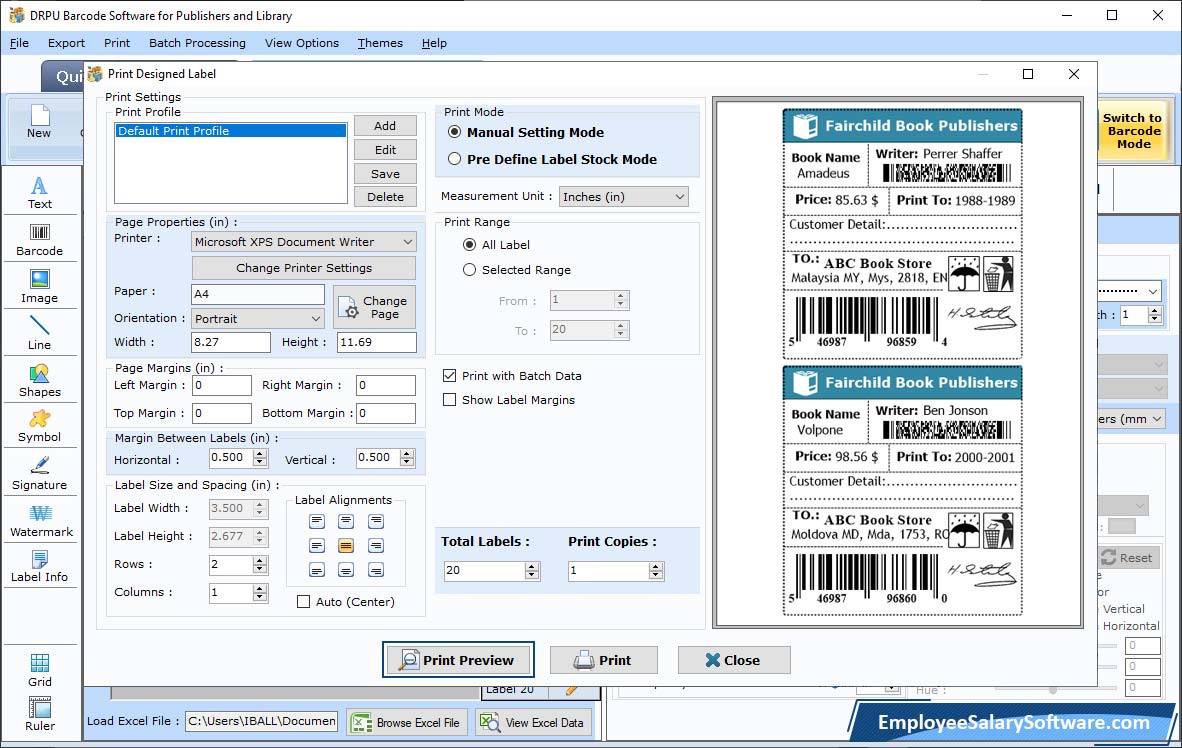Set label alignment to bottom-left

pos(317,570)
